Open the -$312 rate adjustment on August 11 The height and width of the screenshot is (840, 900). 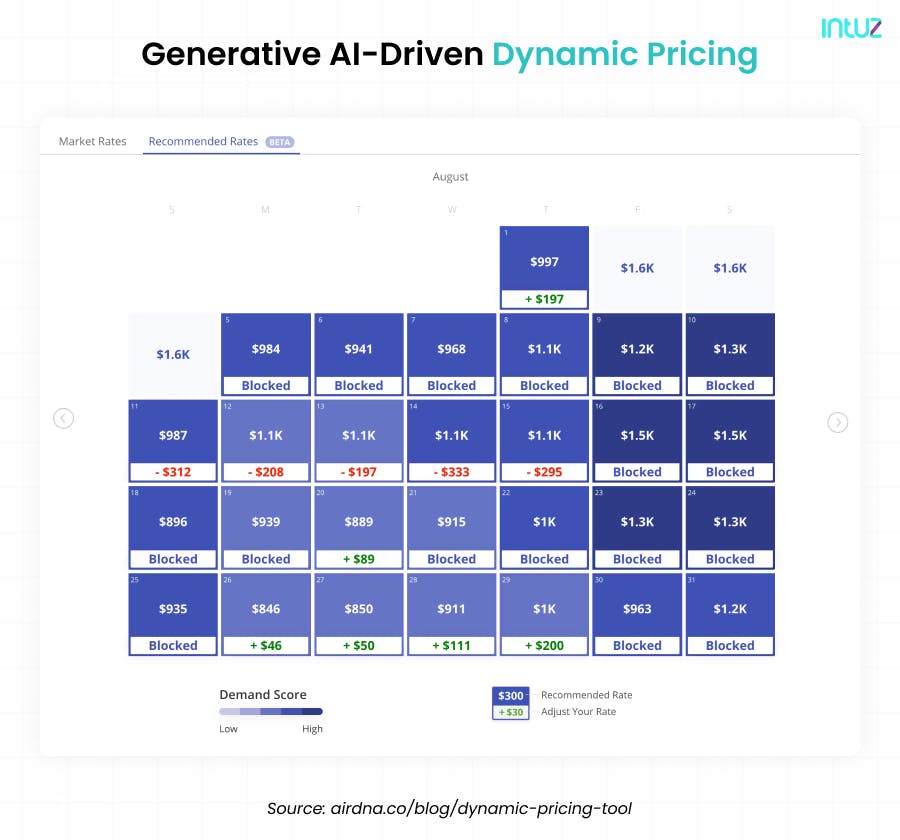coord(172,472)
